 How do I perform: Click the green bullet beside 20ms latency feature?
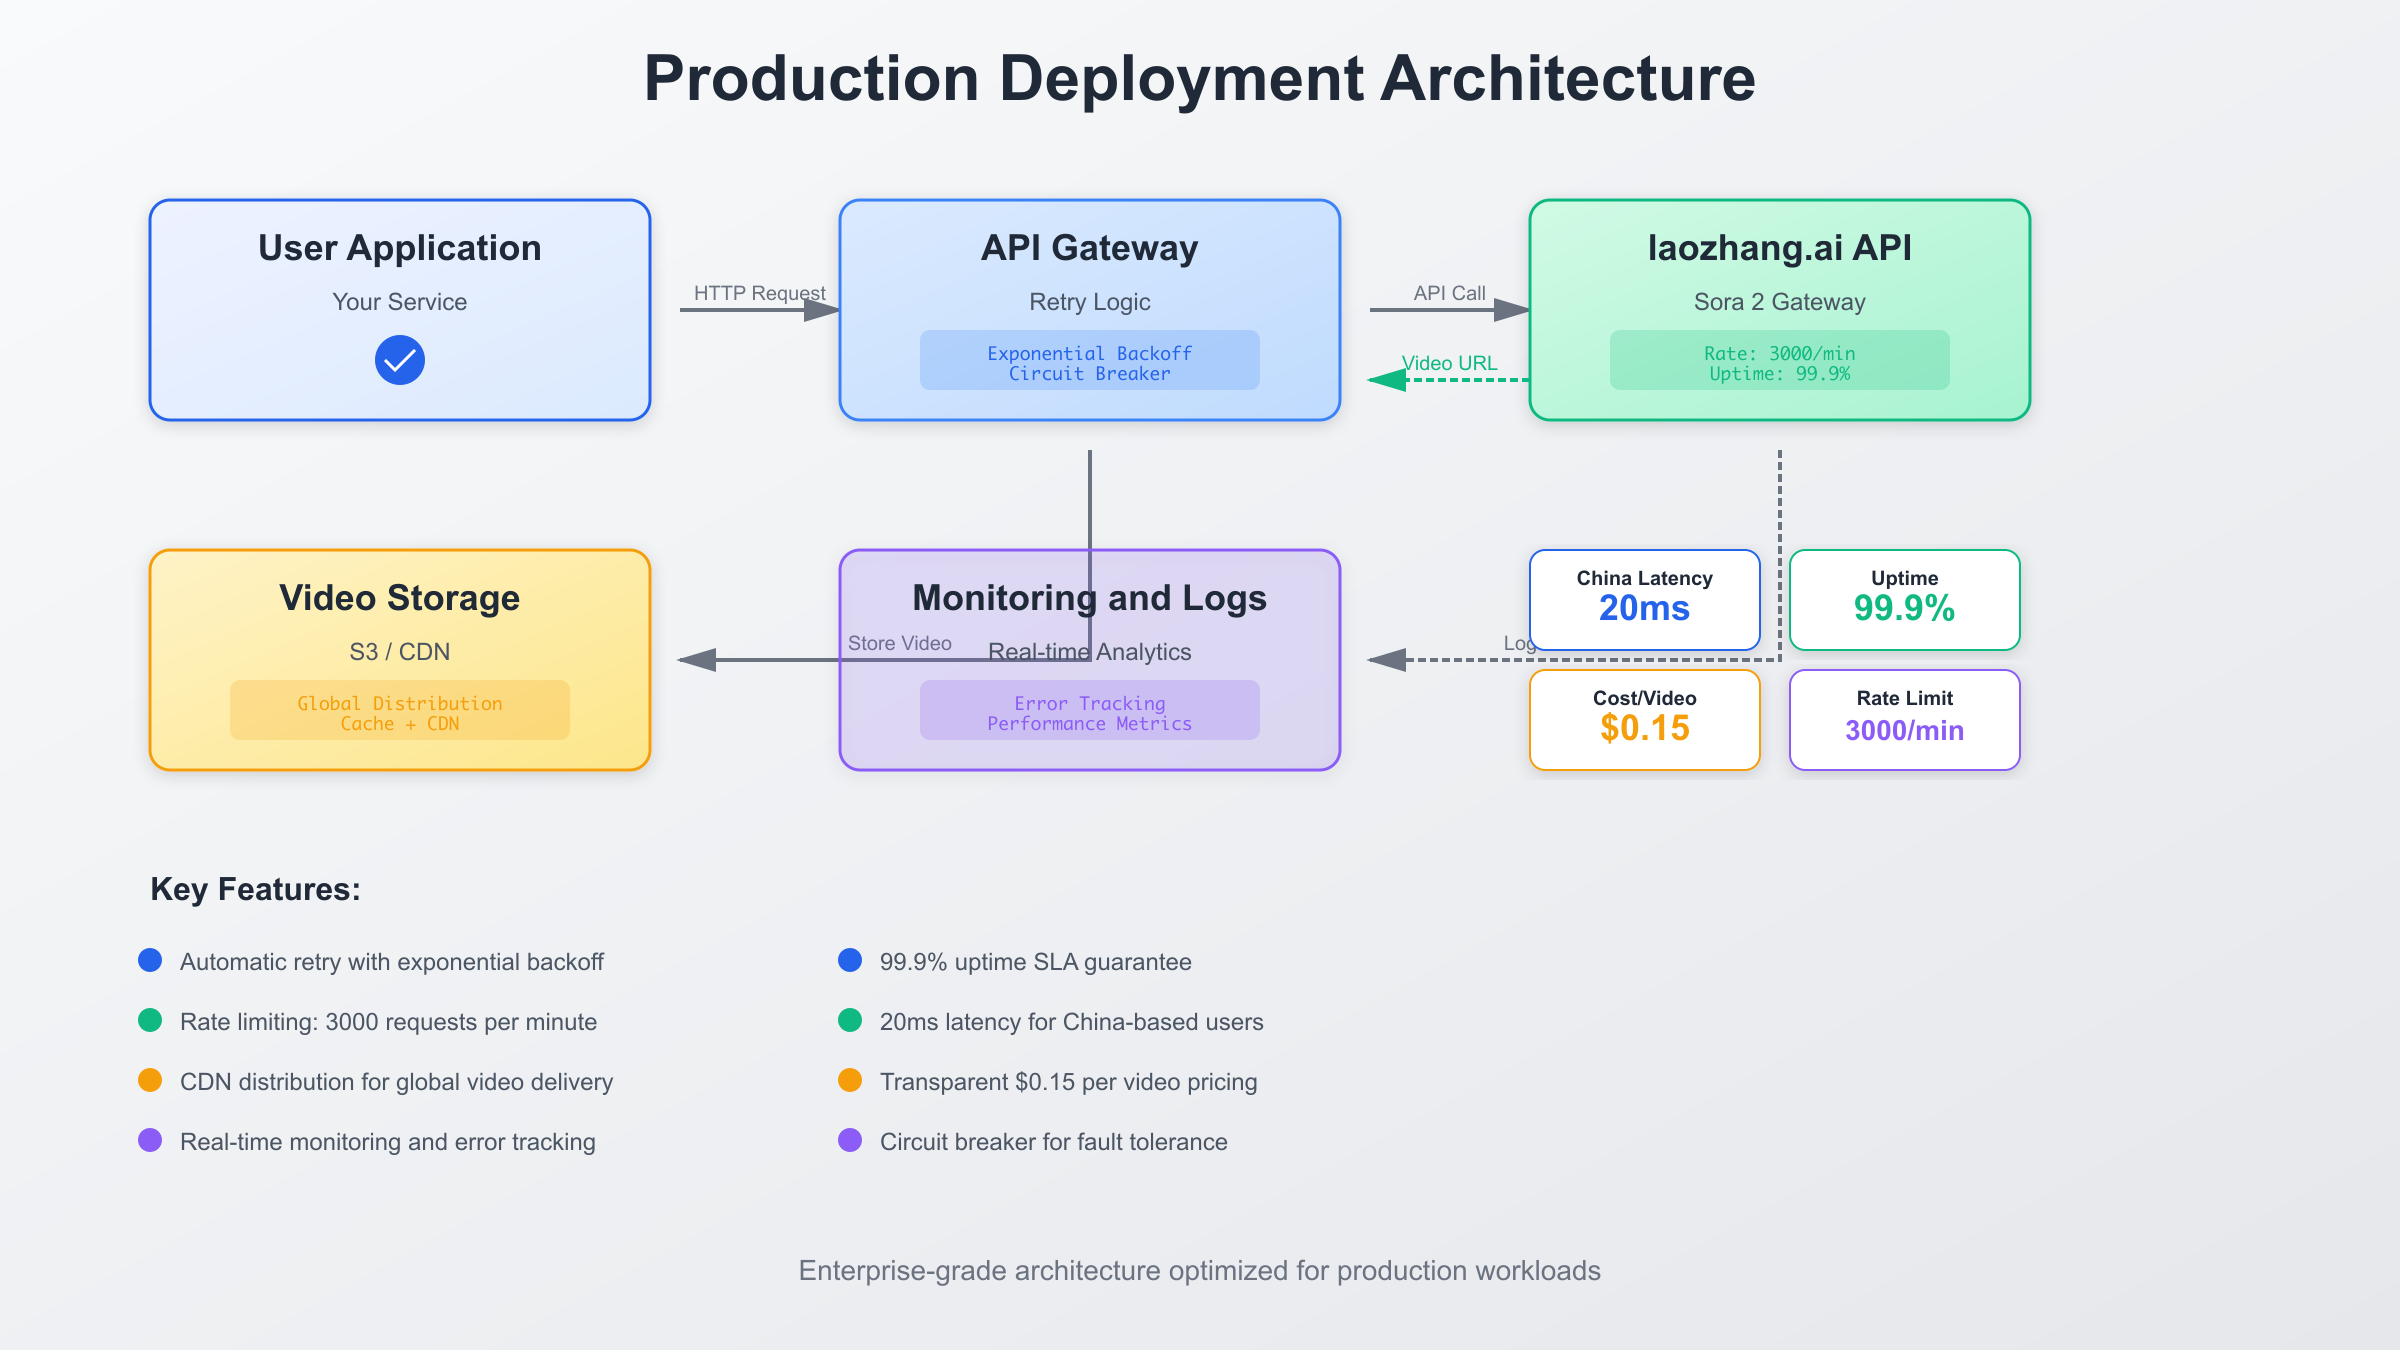click(849, 1021)
